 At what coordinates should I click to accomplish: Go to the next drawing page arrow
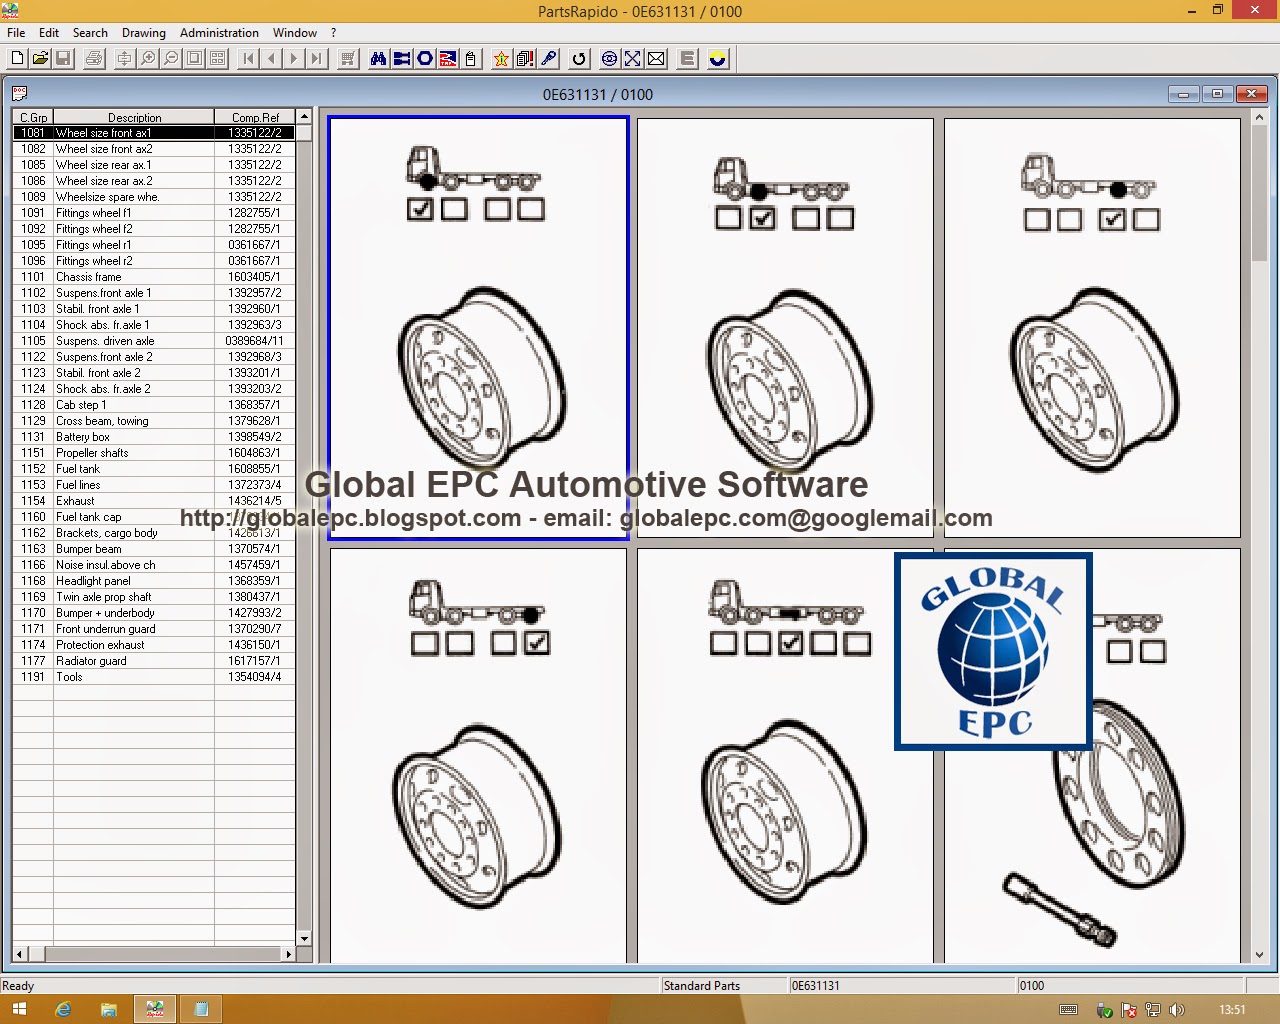click(x=294, y=59)
